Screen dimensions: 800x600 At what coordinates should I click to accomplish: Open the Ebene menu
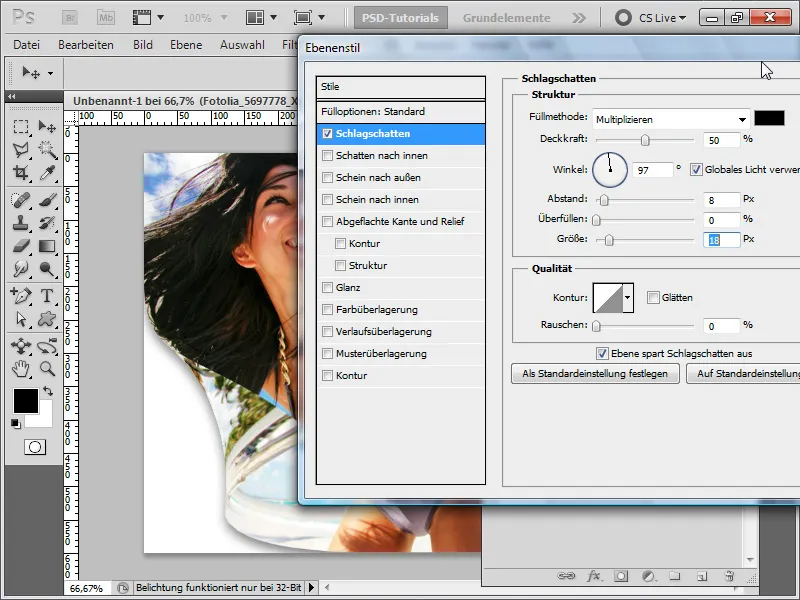(186, 45)
